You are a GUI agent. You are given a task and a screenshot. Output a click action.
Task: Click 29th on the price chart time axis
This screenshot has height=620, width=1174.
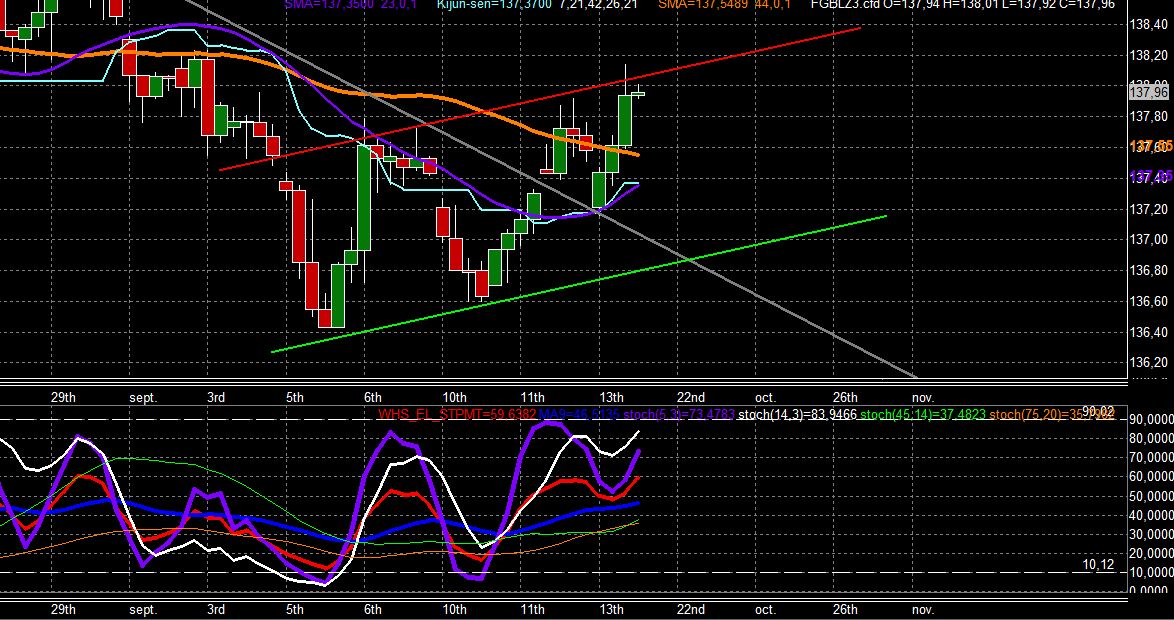pyautogui.click(x=63, y=397)
